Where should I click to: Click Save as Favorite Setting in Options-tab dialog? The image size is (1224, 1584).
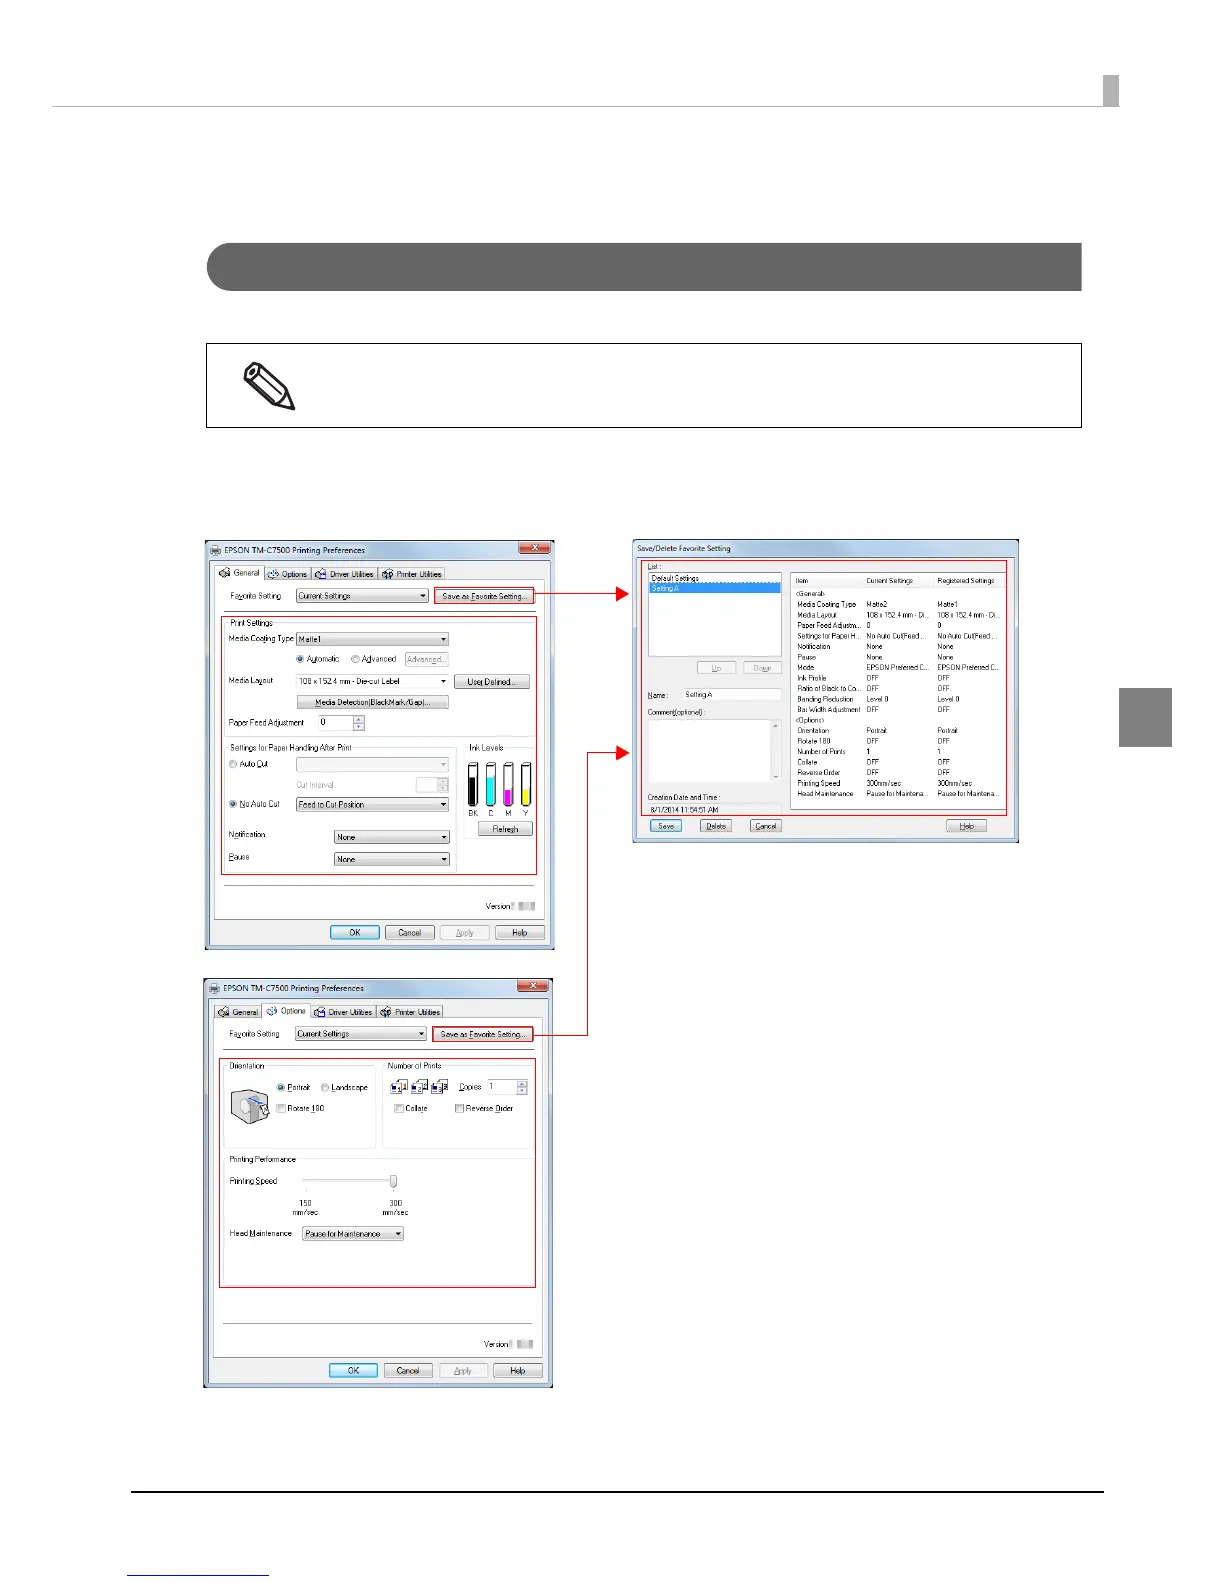pos(483,1034)
